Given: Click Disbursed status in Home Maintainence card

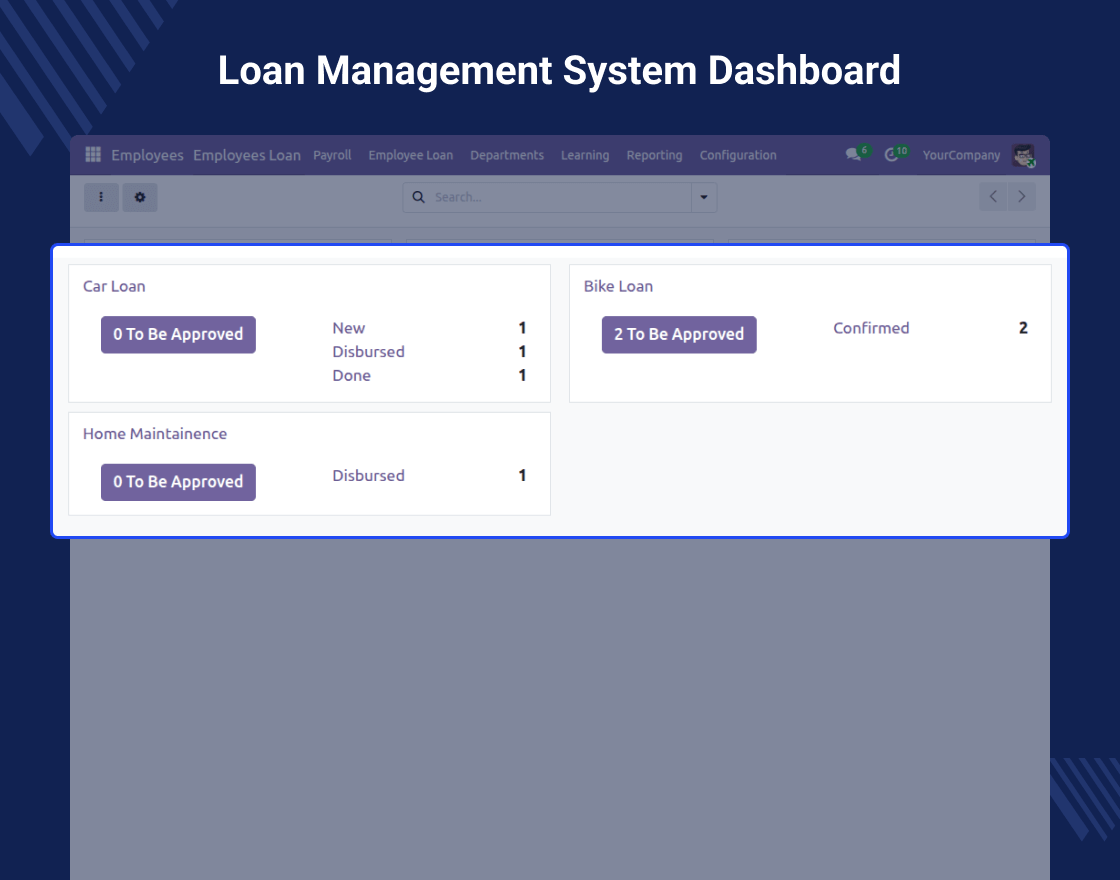Looking at the screenshot, I should tap(369, 475).
